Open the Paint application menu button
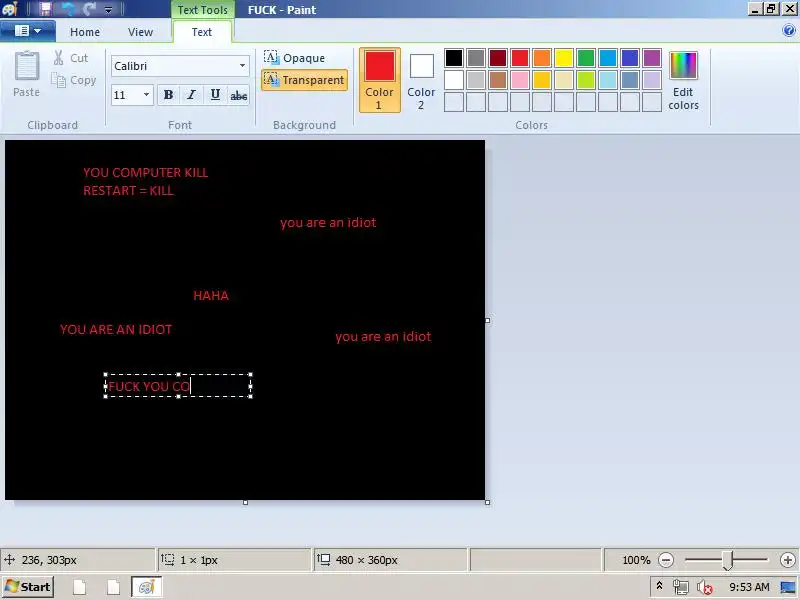This screenshot has width=800, height=600. click(x=28, y=31)
